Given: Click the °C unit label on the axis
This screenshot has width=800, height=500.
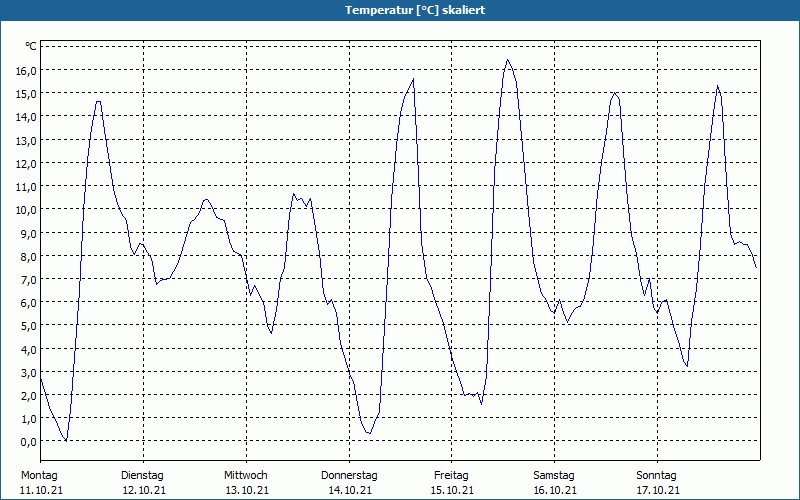Looking at the screenshot, I should [31, 46].
